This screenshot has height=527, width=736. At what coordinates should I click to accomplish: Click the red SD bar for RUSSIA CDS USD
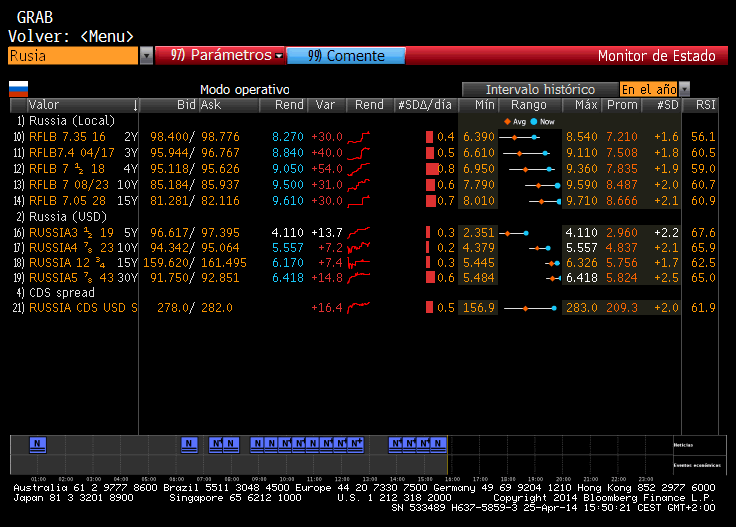click(x=429, y=308)
